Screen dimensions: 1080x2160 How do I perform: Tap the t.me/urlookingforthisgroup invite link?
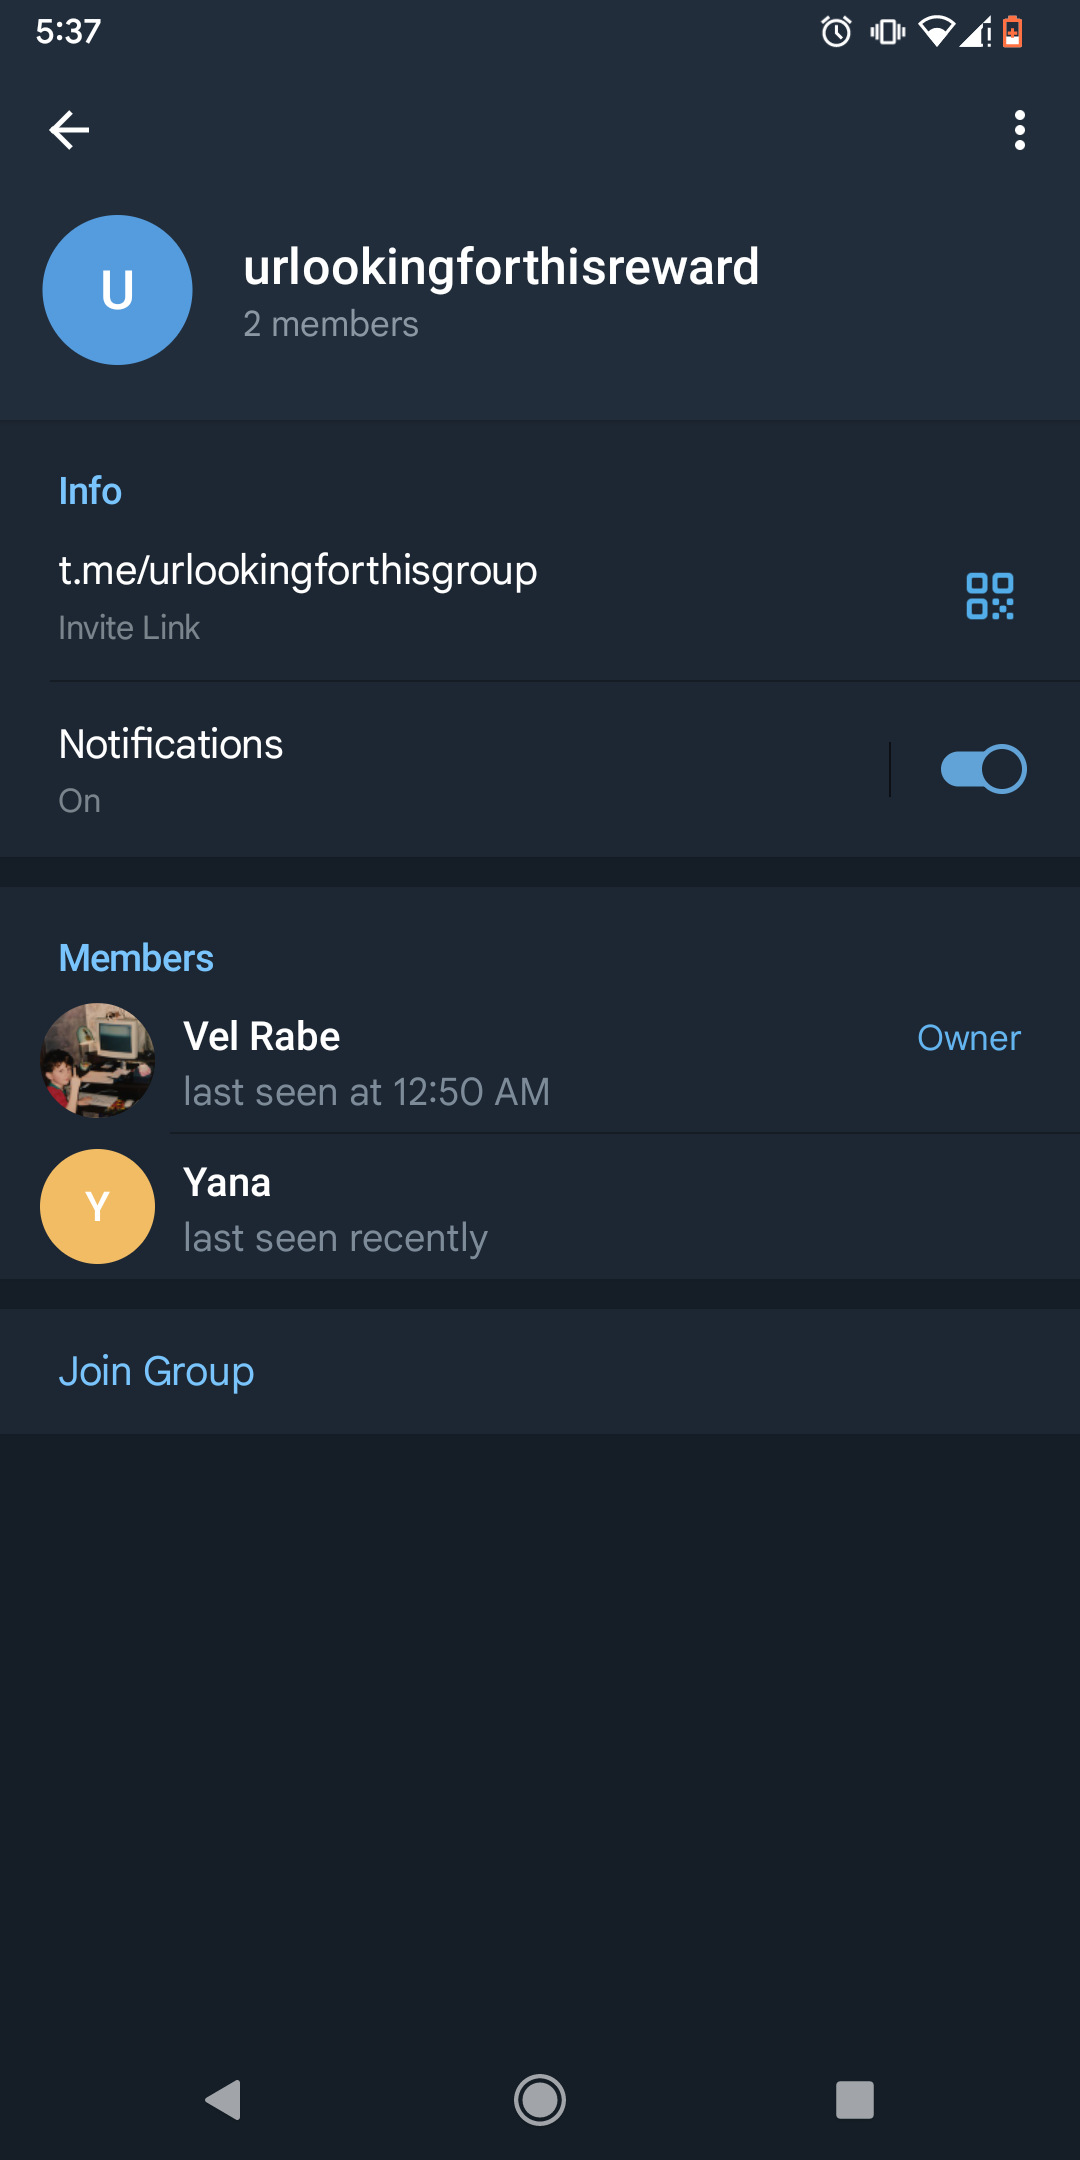coord(298,570)
